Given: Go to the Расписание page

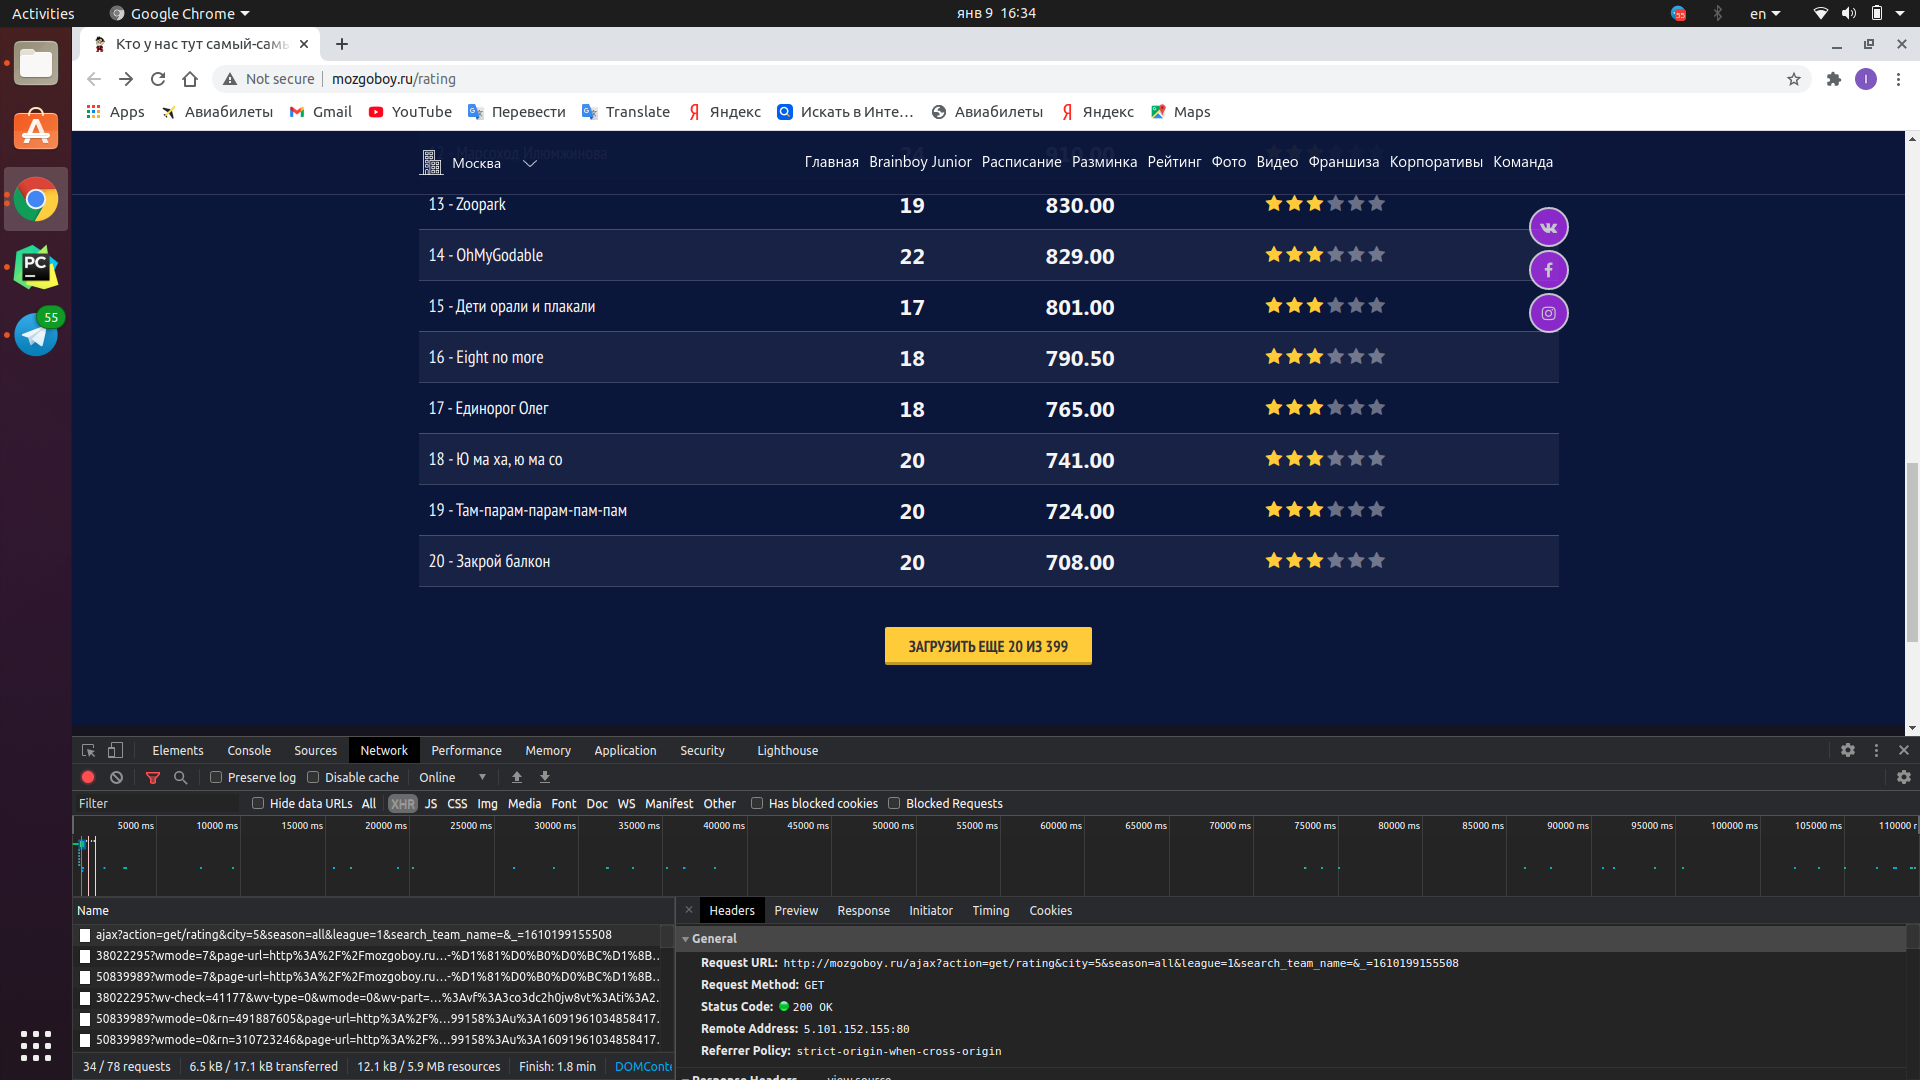Looking at the screenshot, I should point(1021,162).
